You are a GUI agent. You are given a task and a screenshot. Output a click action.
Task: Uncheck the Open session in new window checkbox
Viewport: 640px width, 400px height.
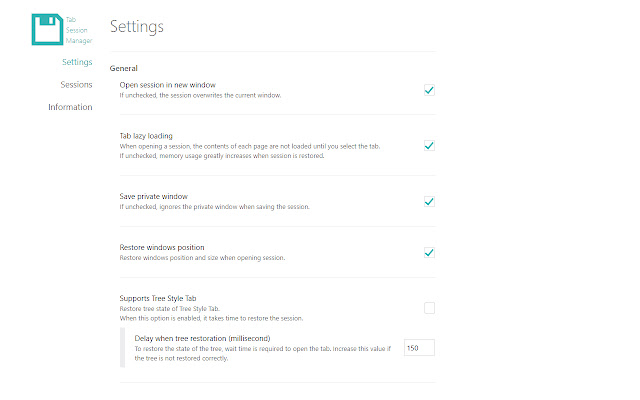(x=428, y=90)
